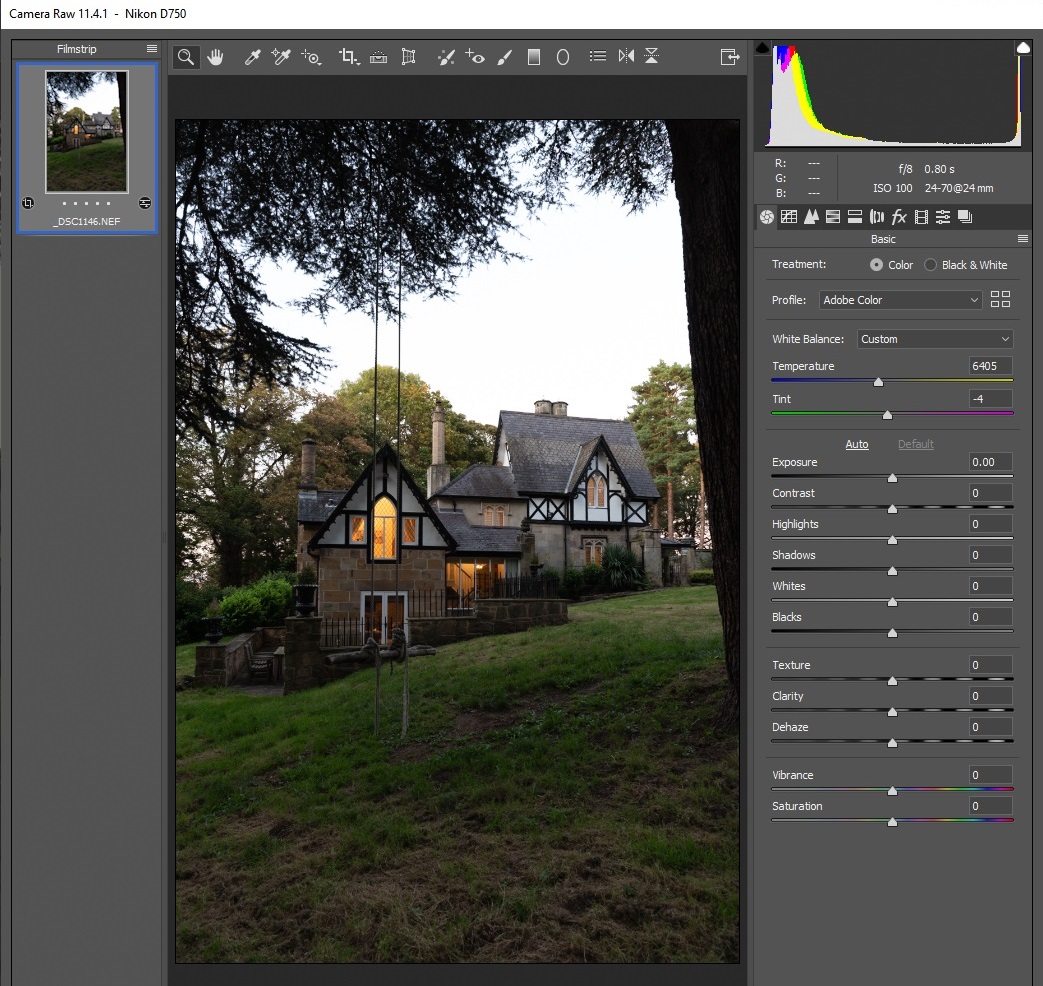The image size is (1043, 986).
Task: Select the Red Eye Removal tool
Action: click(x=475, y=57)
